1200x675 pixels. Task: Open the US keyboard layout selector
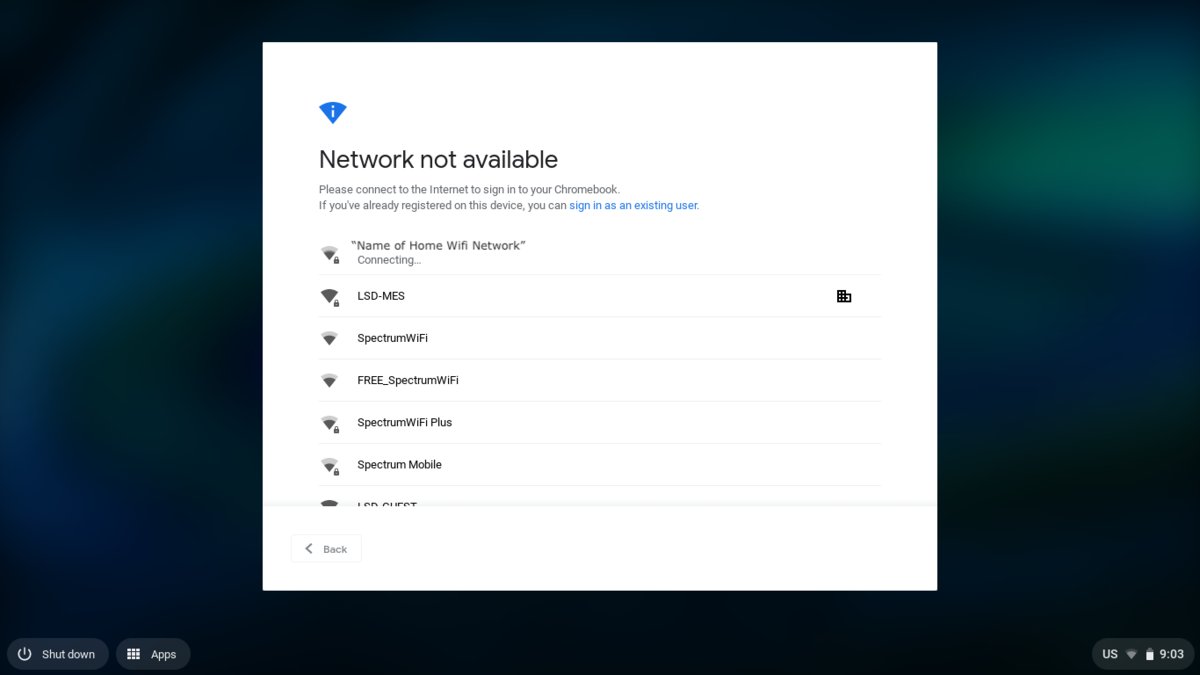(1110, 654)
